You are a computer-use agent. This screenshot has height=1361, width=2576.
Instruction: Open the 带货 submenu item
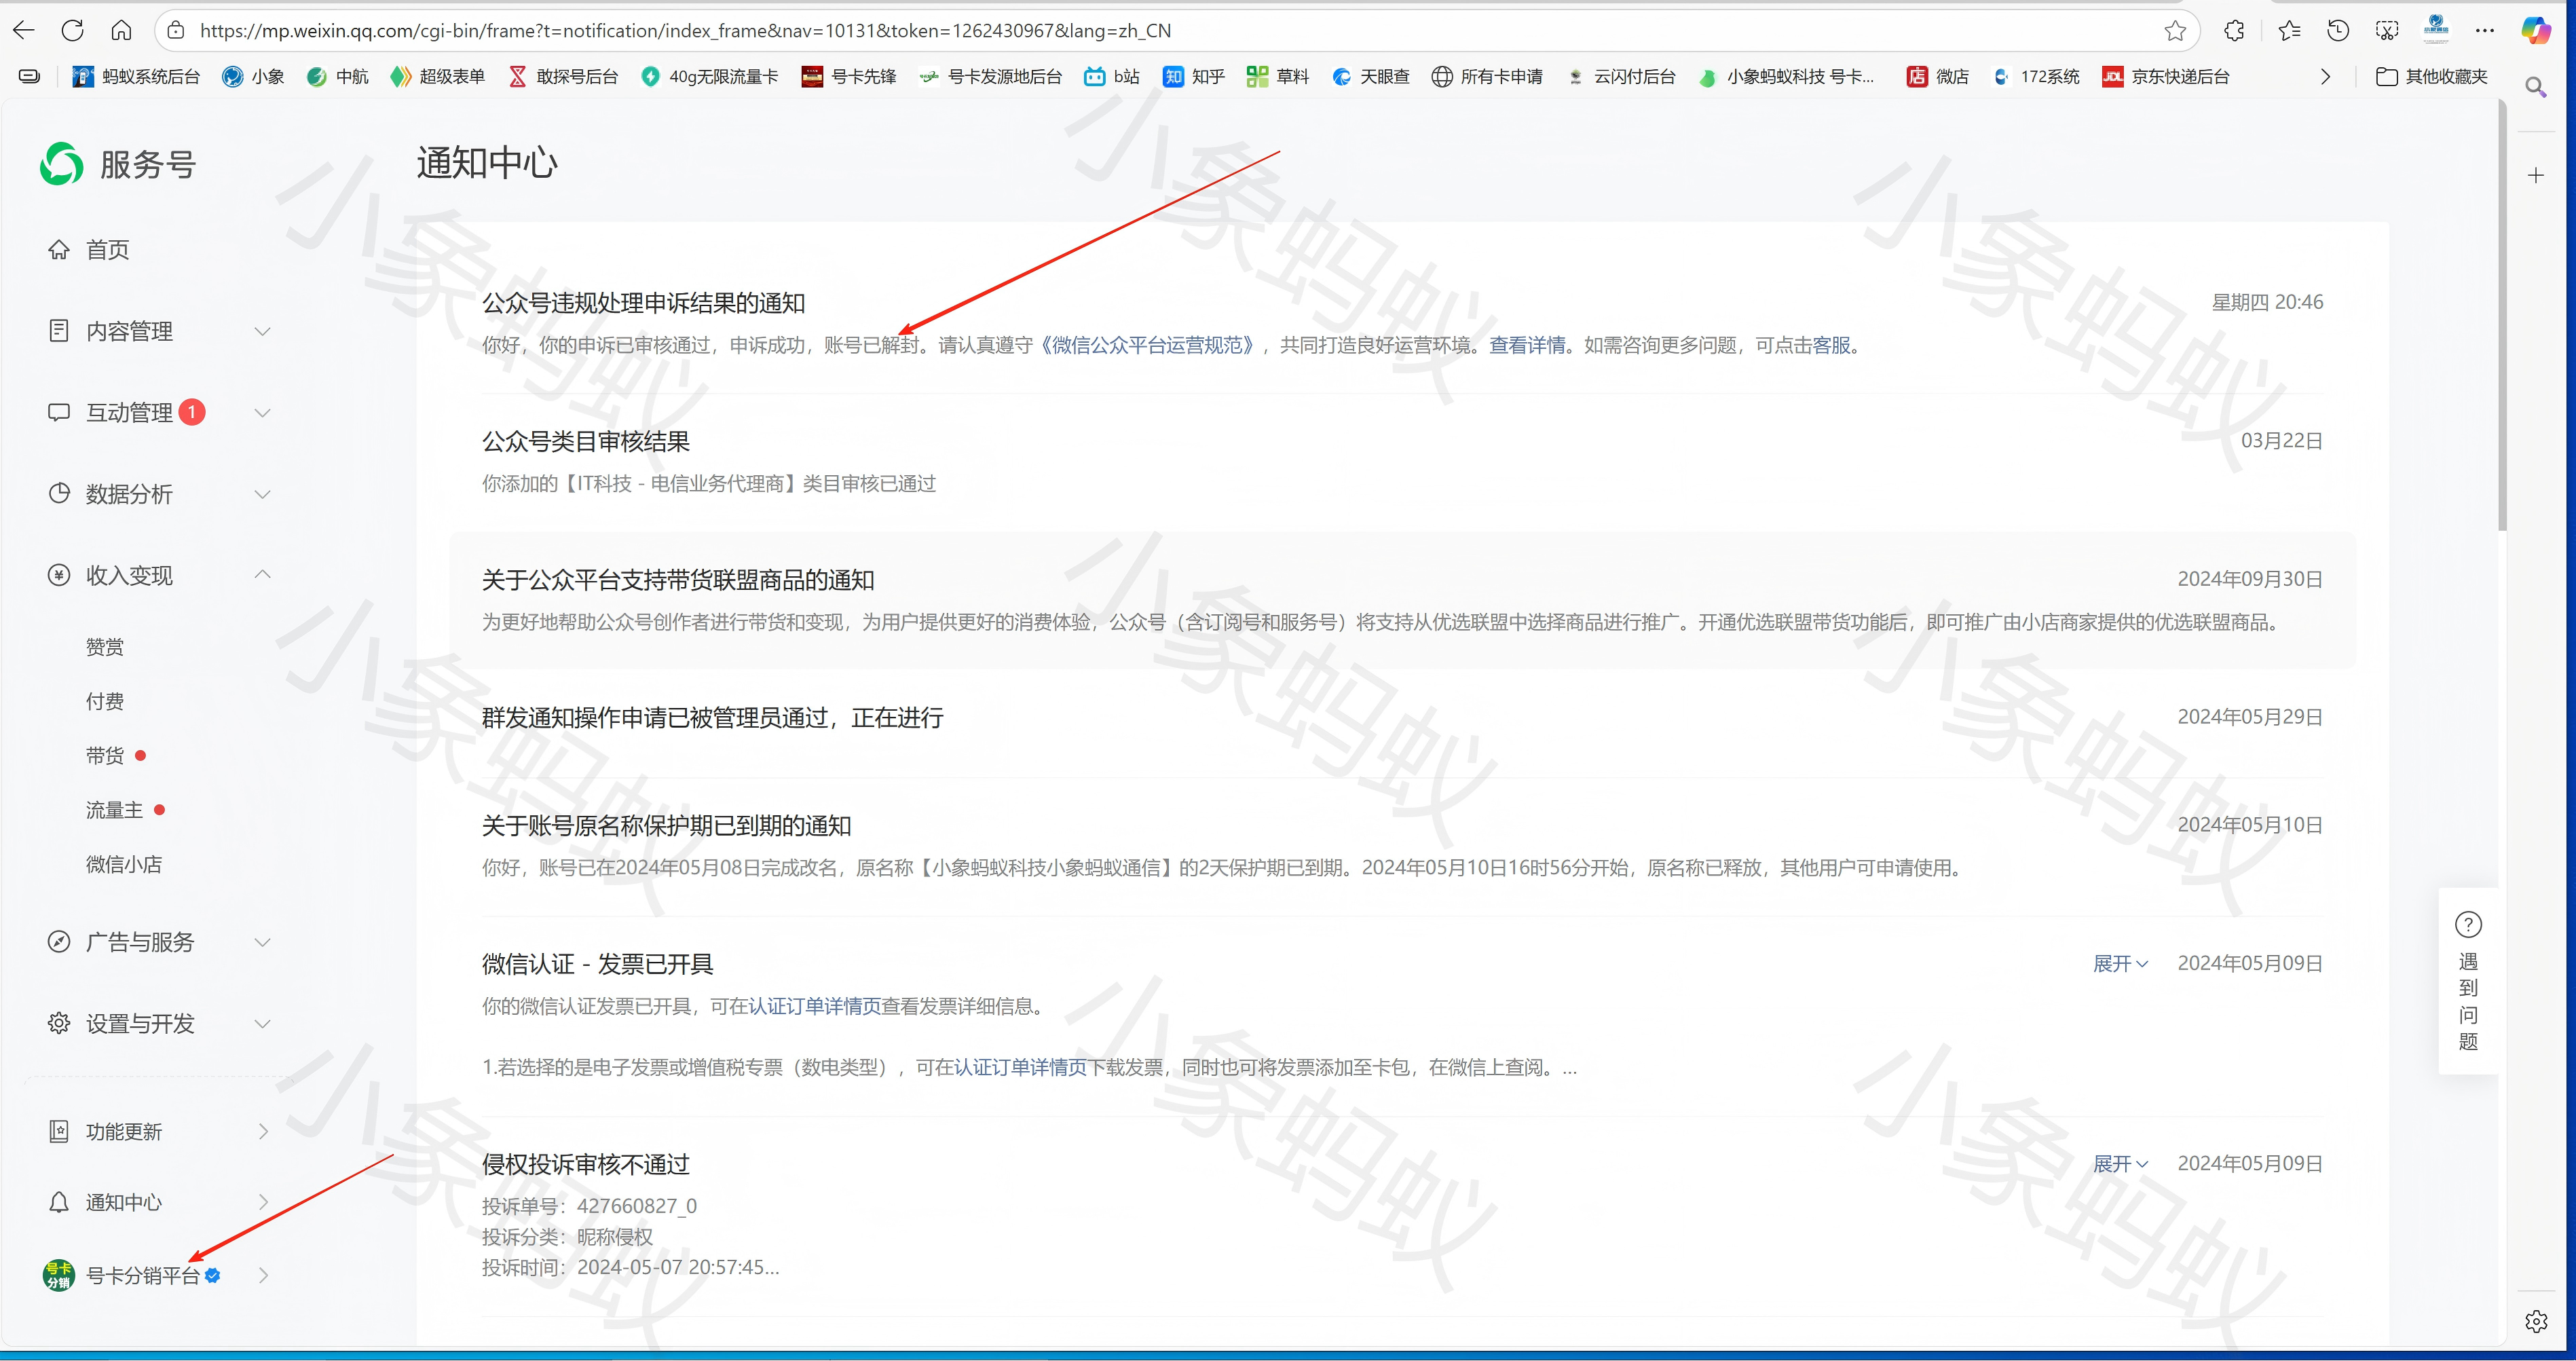(105, 756)
